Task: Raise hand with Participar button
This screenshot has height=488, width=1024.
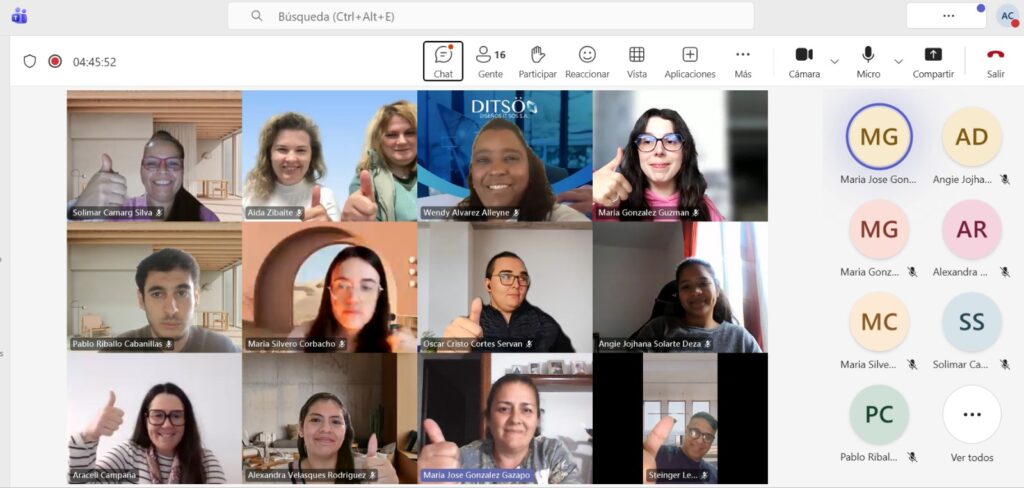Action: (x=537, y=61)
